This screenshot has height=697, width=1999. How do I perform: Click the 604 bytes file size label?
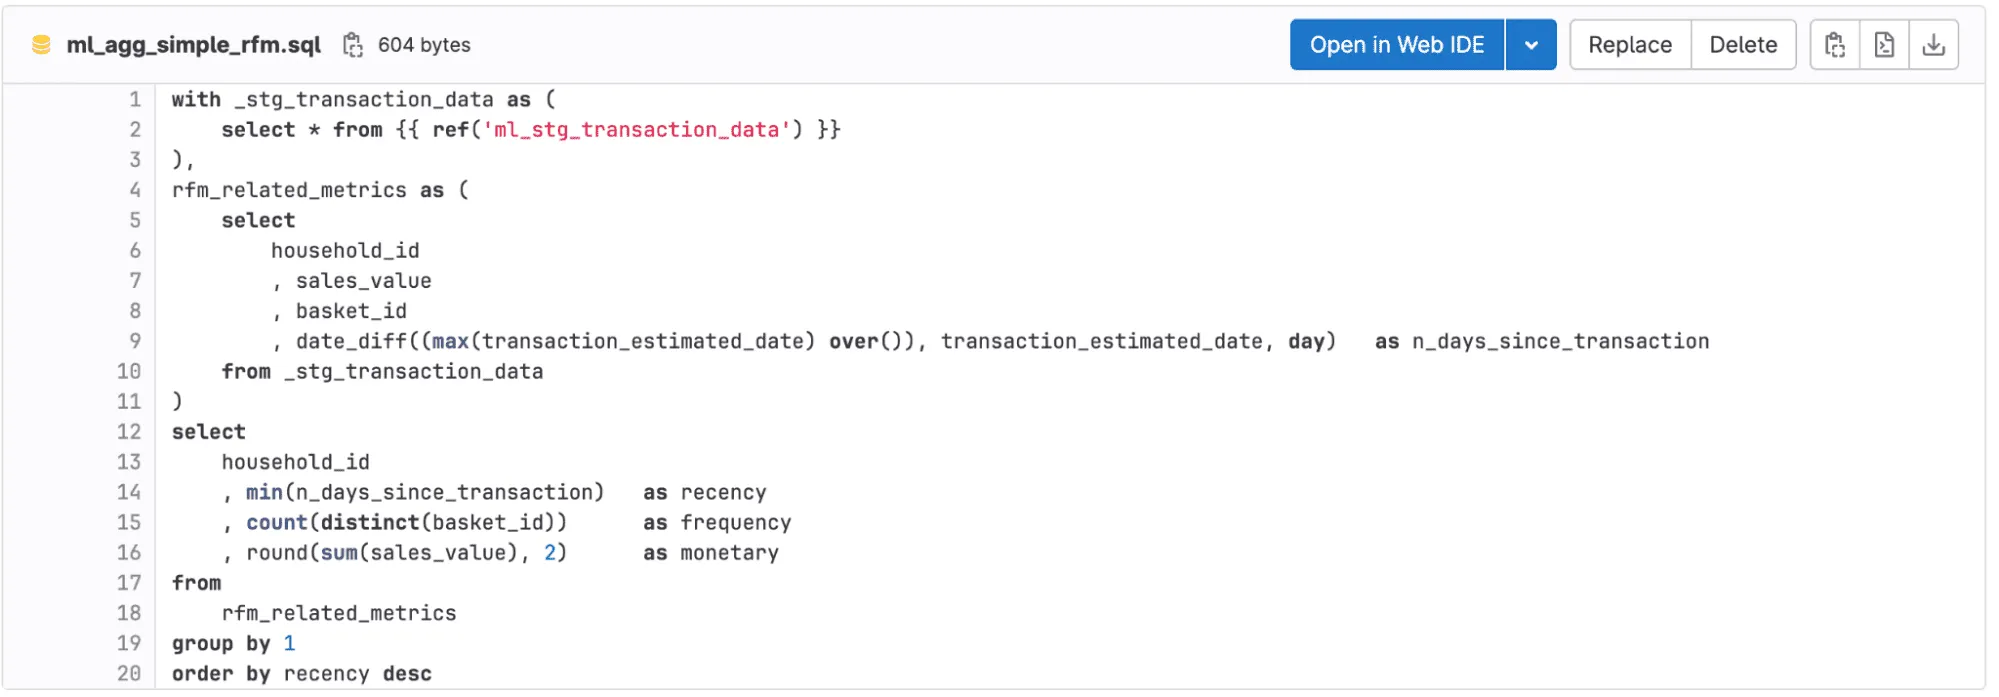tap(424, 45)
